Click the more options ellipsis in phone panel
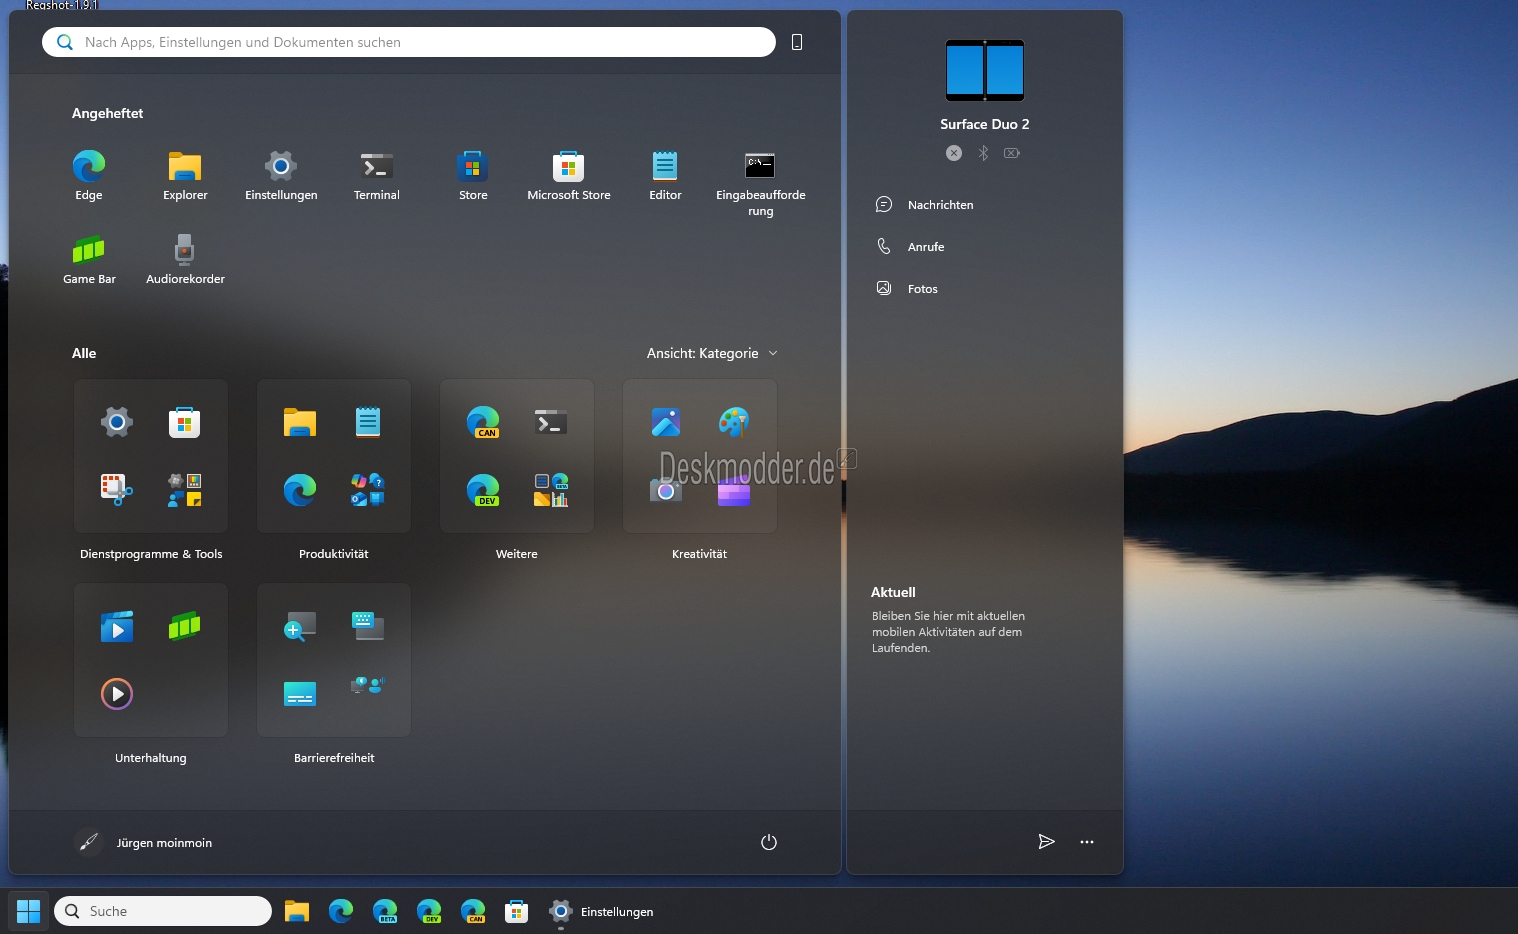Screen dimensions: 1518x934 tap(1087, 842)
